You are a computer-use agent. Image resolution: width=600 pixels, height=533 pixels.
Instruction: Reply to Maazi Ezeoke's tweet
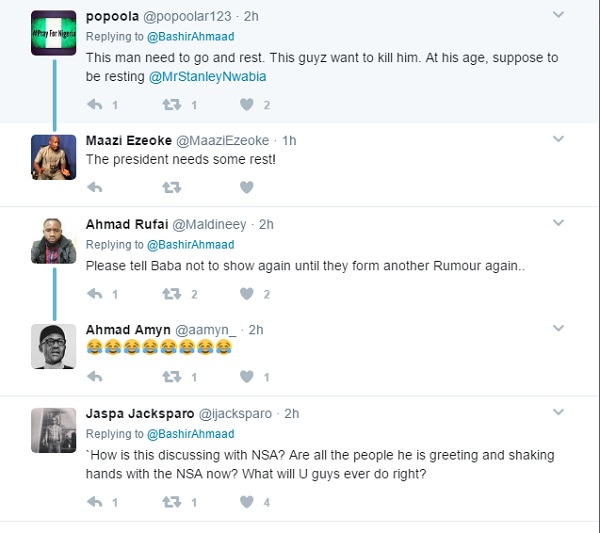pyautogui.click(x=95, y=186)
